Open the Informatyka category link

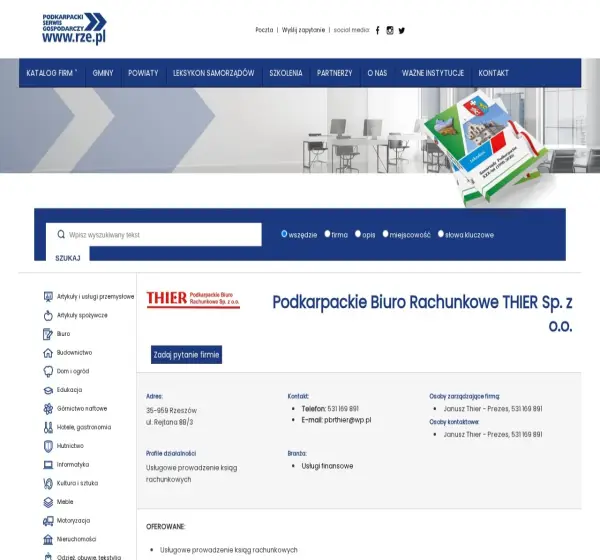click(73, 465)
